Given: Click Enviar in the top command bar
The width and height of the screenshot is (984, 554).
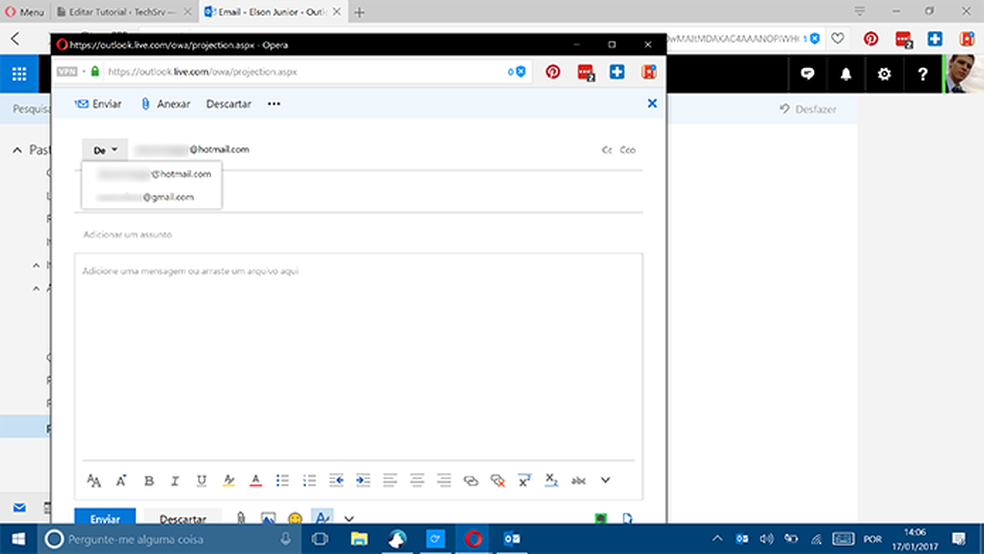Looking at the screenshot, I should (98, 104).
